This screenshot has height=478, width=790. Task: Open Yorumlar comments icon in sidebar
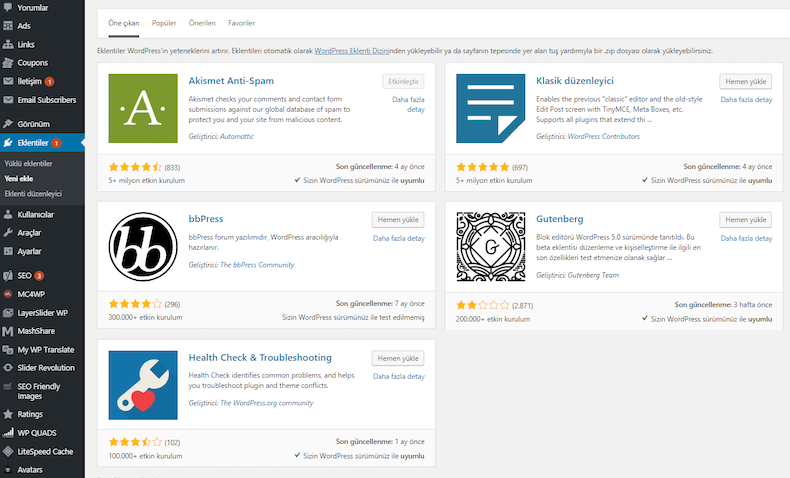8,8
